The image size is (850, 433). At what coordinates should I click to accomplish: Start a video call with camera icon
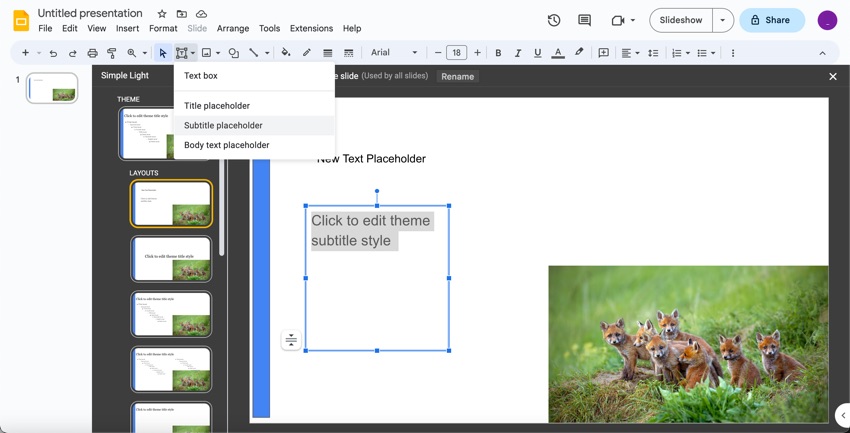(x=617, y=20)
